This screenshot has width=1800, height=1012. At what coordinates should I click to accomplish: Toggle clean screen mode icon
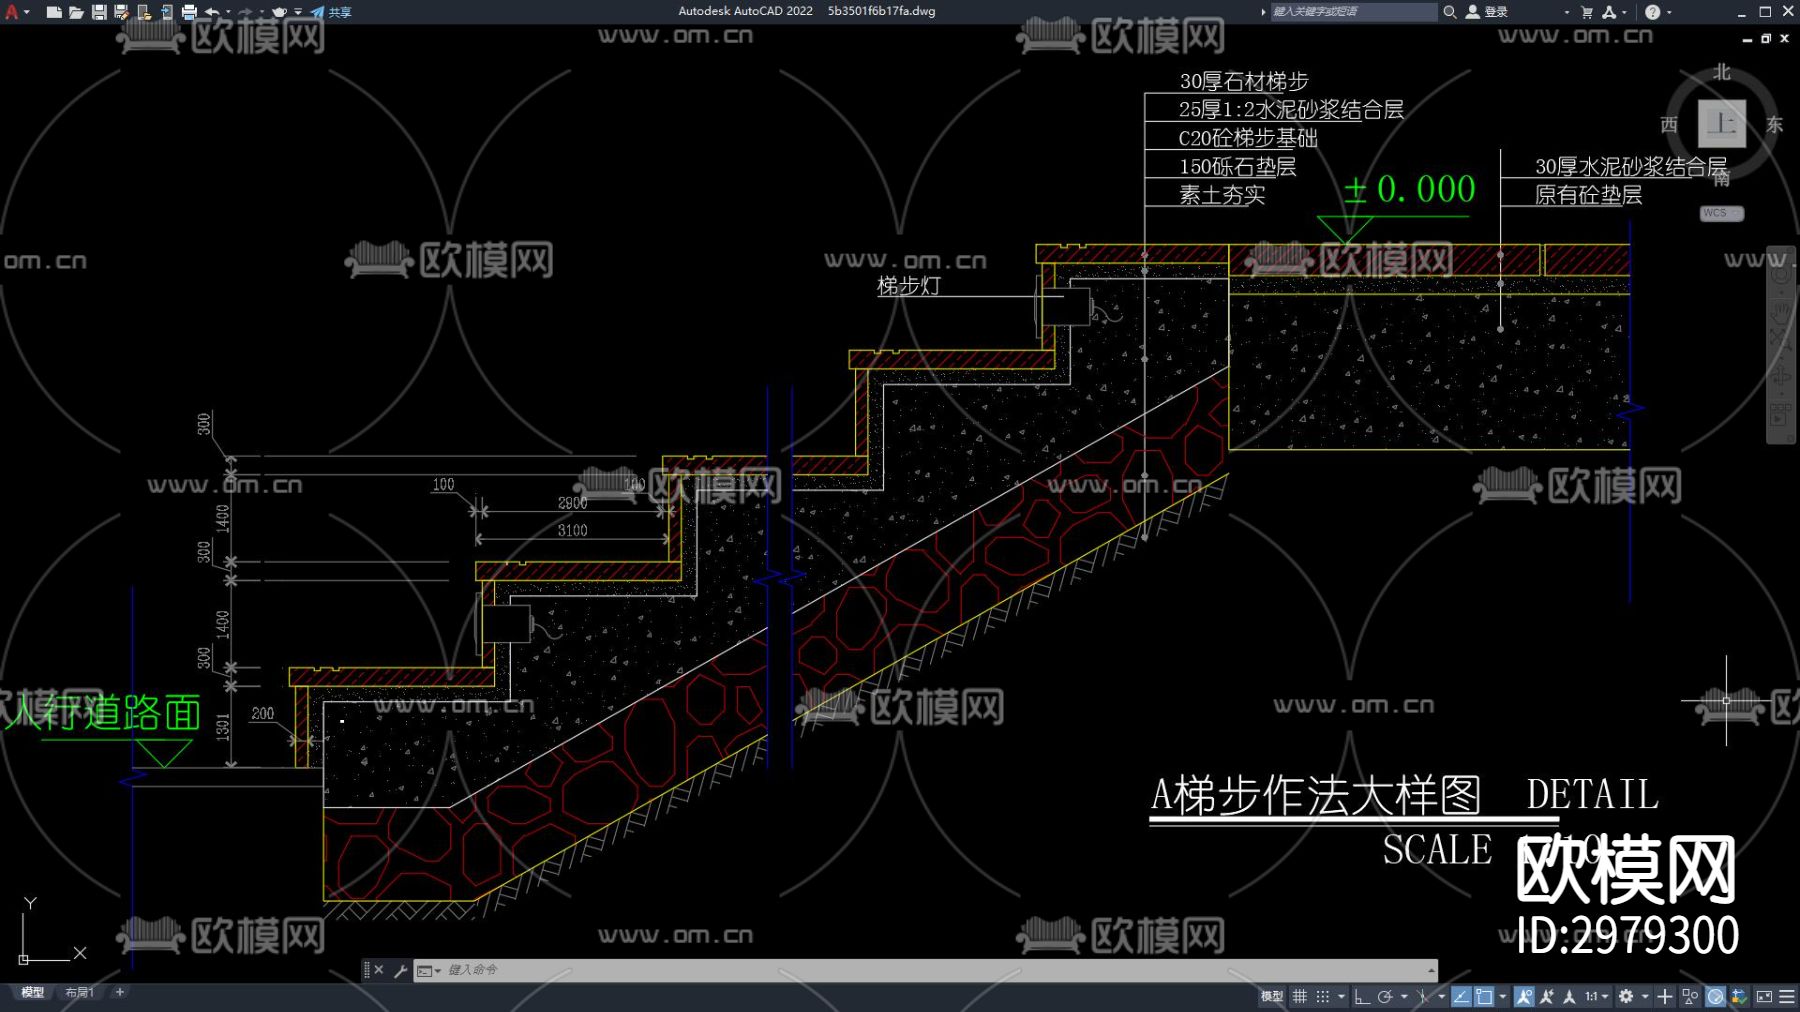point(1764,996)
